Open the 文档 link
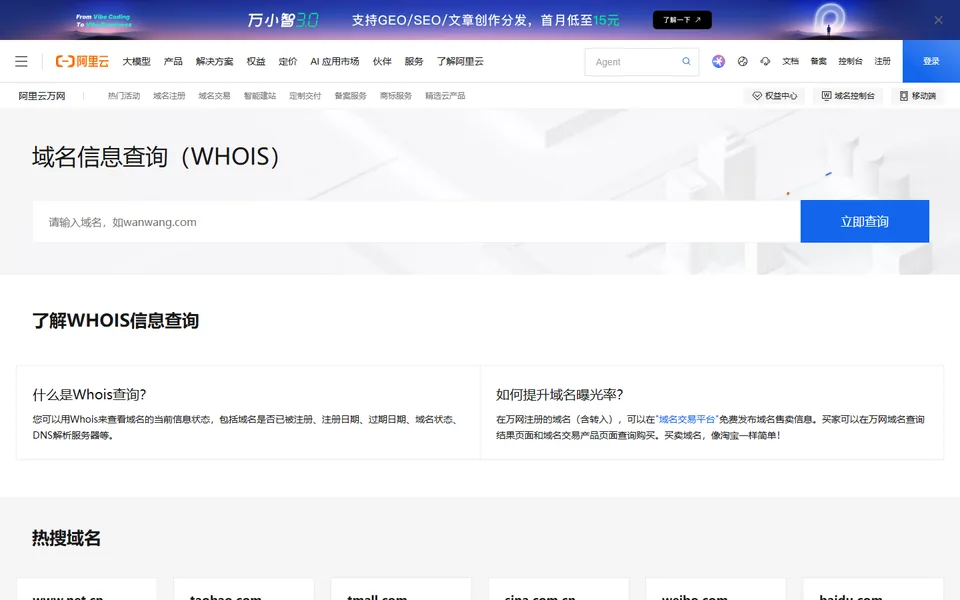 [x=790, y=61]
